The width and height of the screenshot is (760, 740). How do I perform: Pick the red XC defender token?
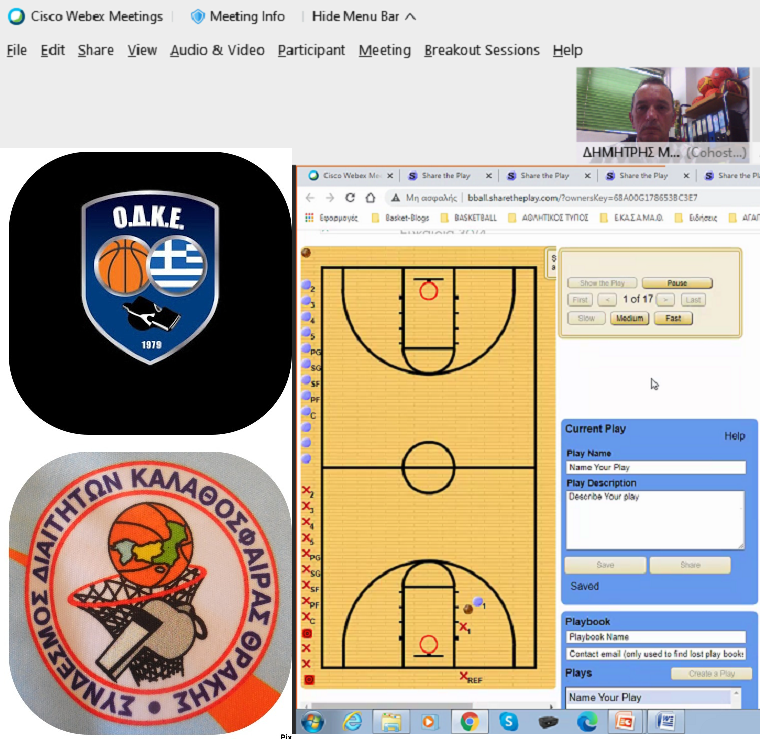click(306, 616)
